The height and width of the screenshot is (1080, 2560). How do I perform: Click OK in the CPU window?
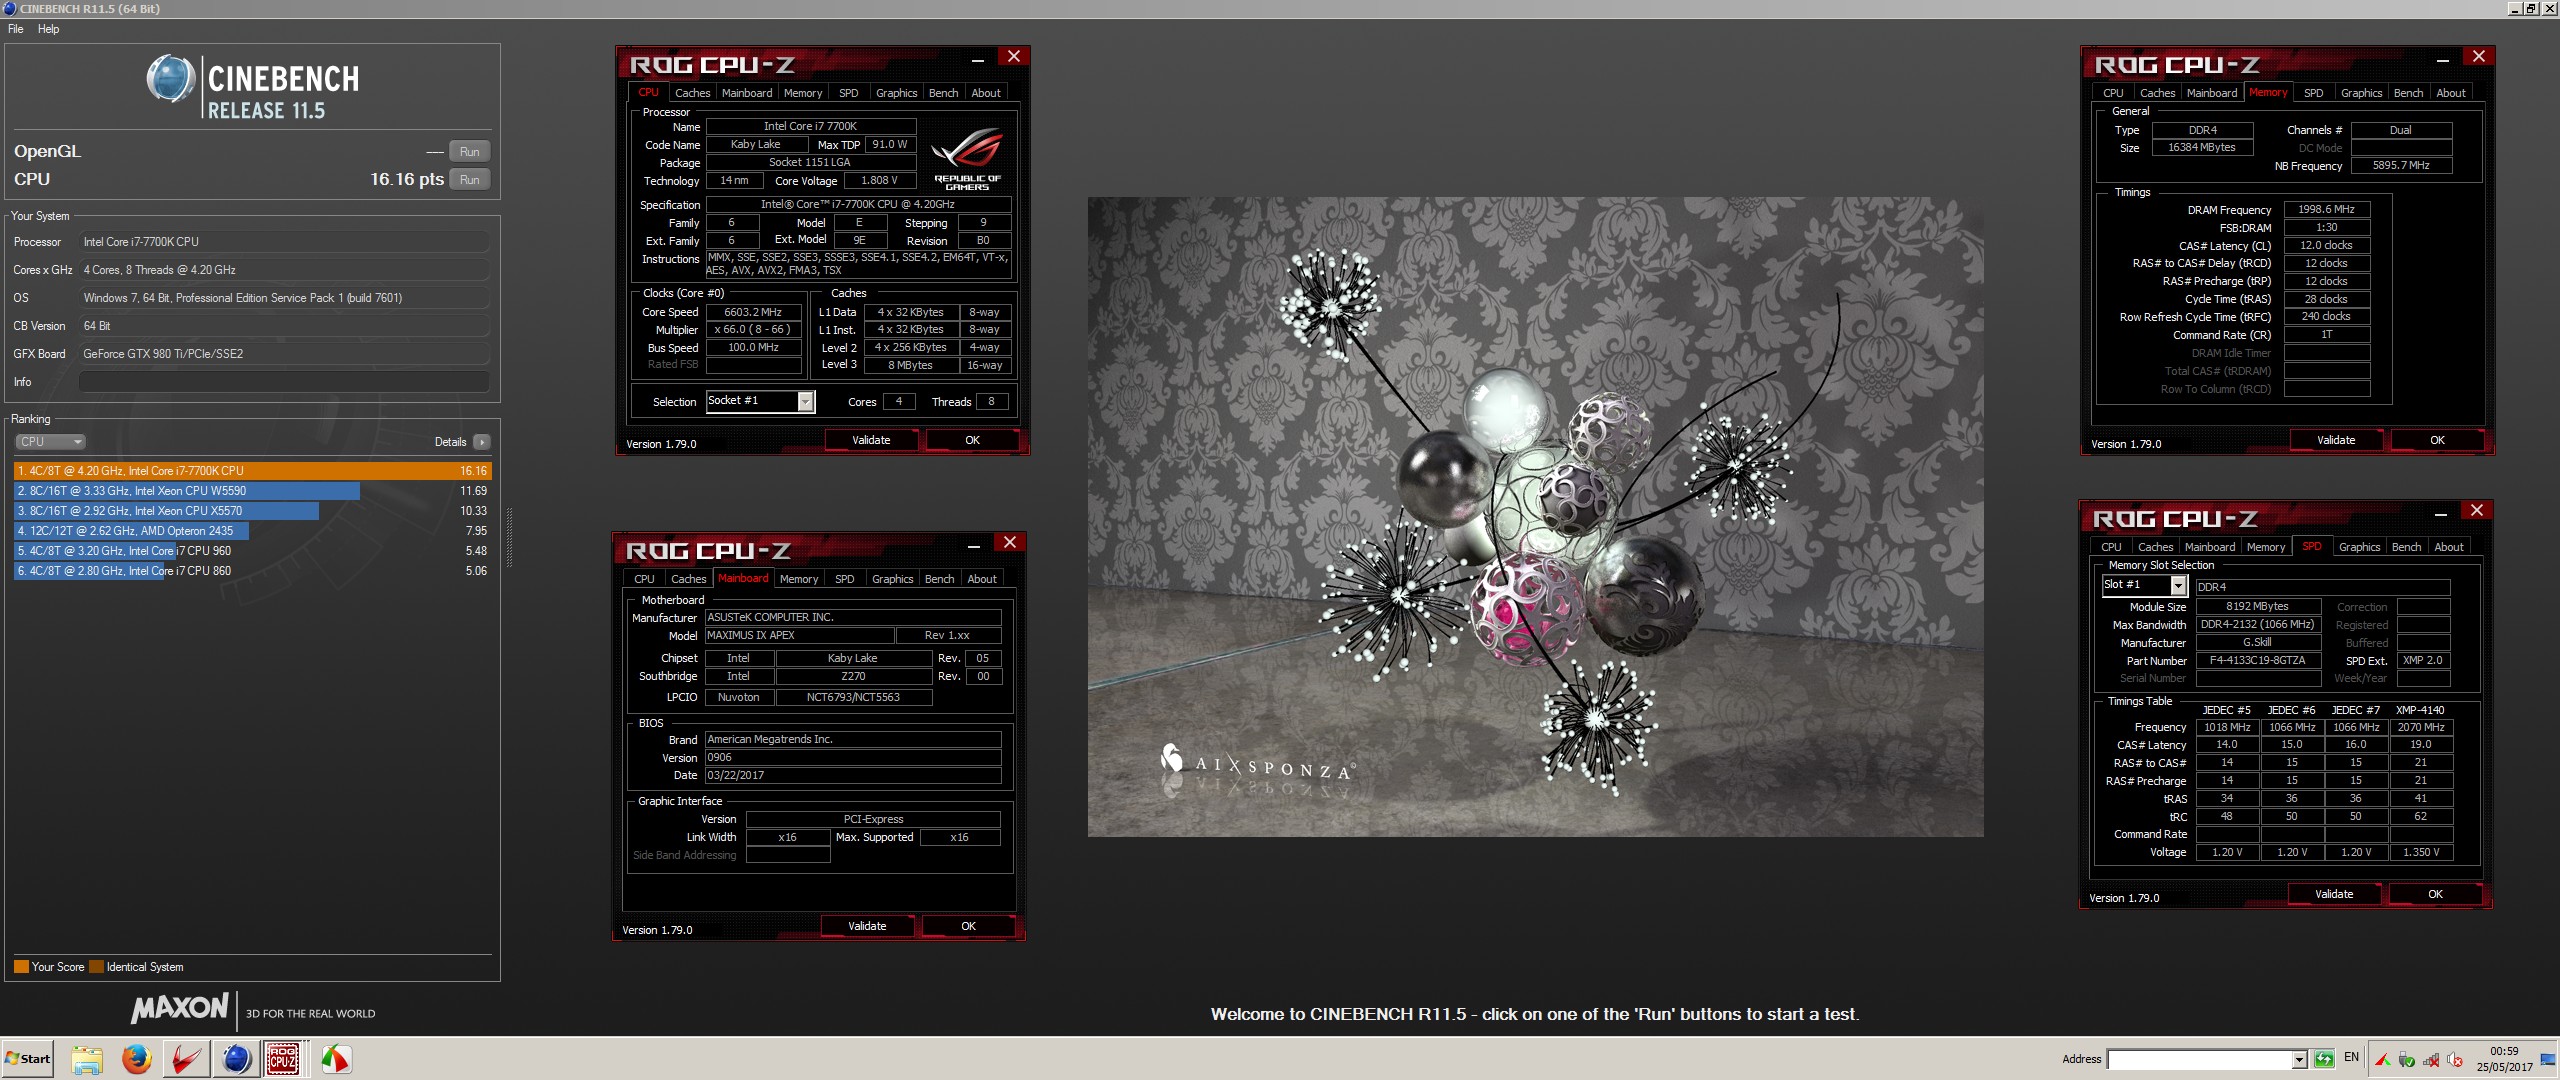click(972, 440)
